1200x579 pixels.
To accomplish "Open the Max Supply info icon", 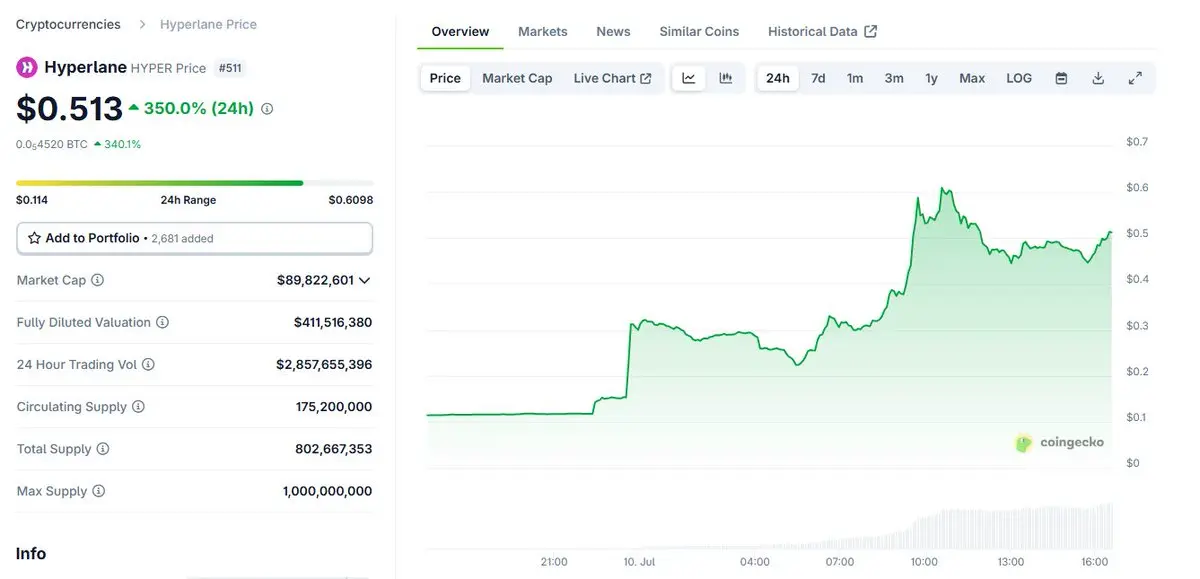I will pyautogui.click(x=98, y=491).
